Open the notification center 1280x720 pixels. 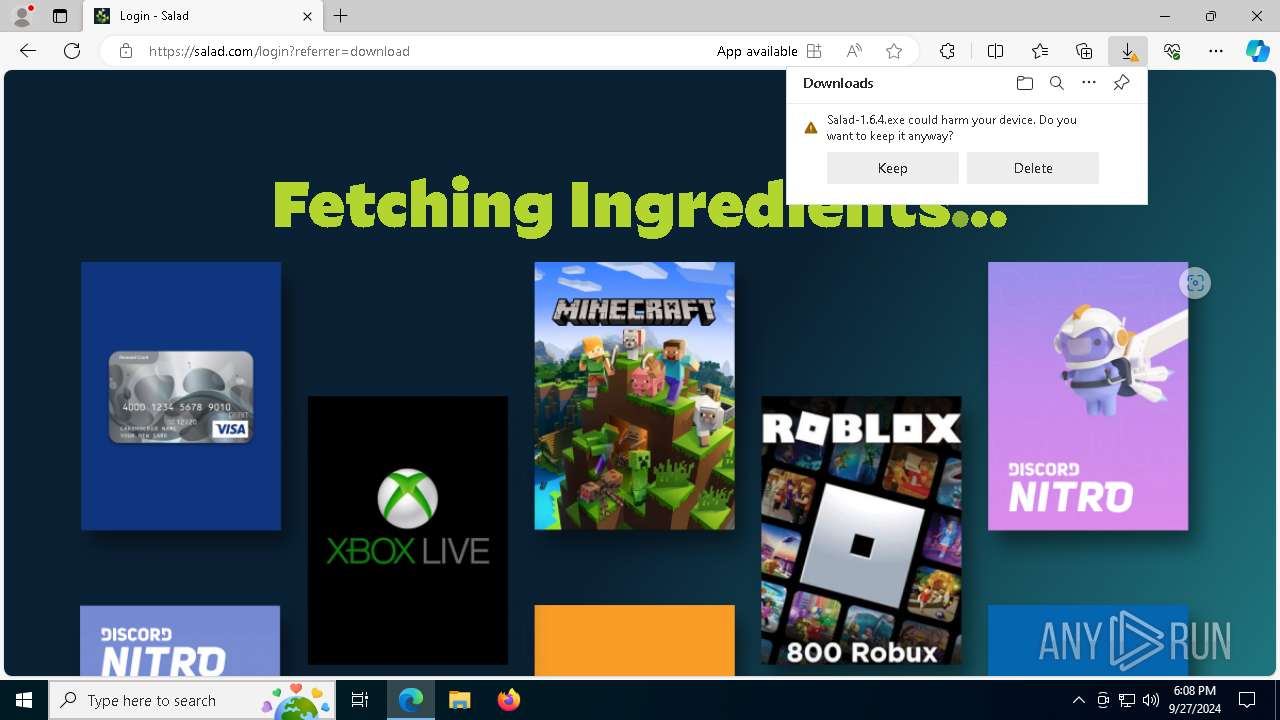click(x=1247, y=700)
